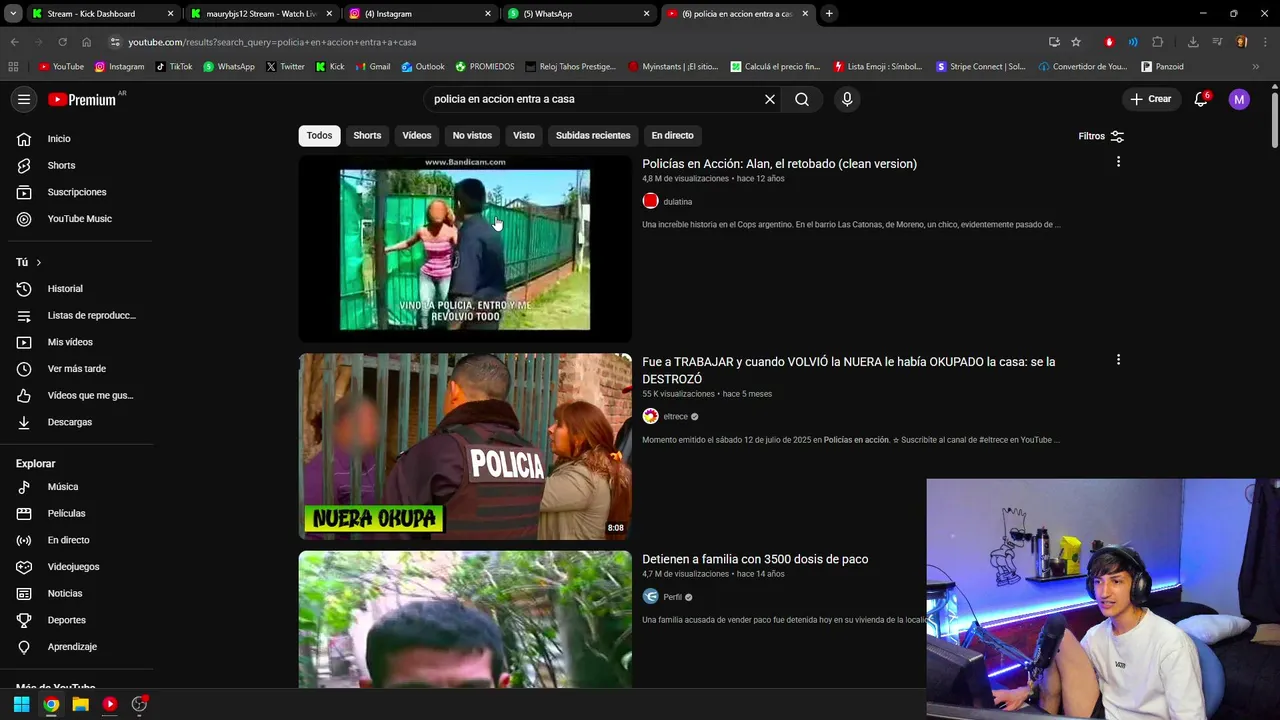Reload the page
This screenshot has width=1280, height=720.
(x=62, y=42)
